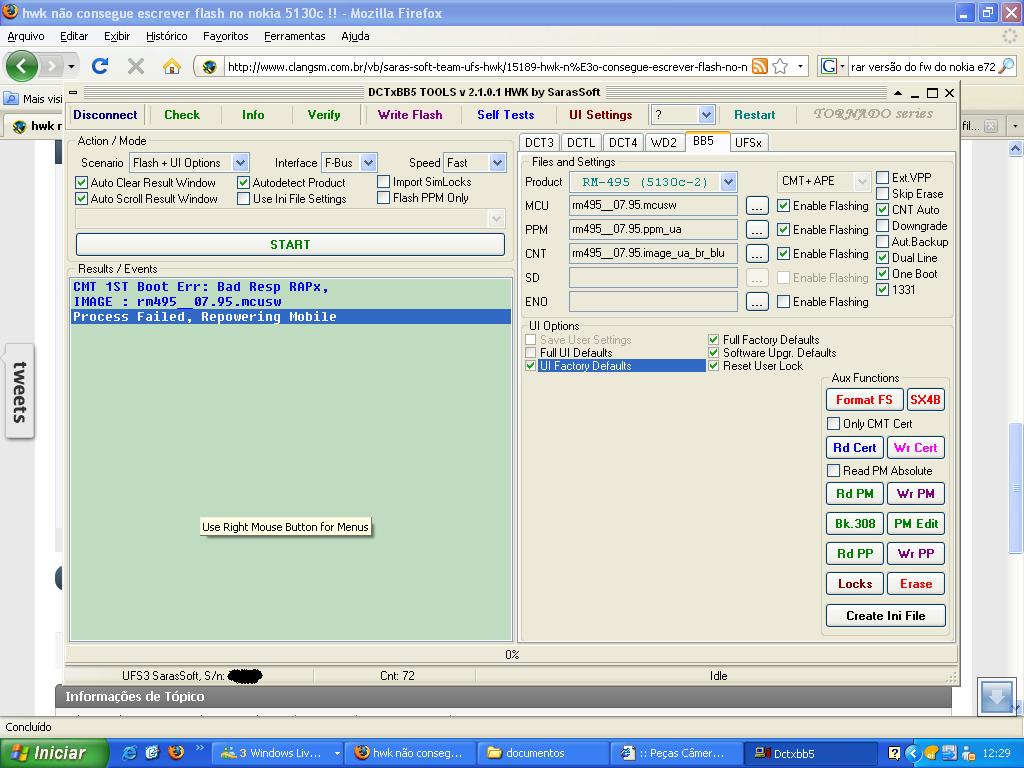Open the Firefox tab list dropdown
This screenshot has height=768, width=1024.
tap(1014, 125)
